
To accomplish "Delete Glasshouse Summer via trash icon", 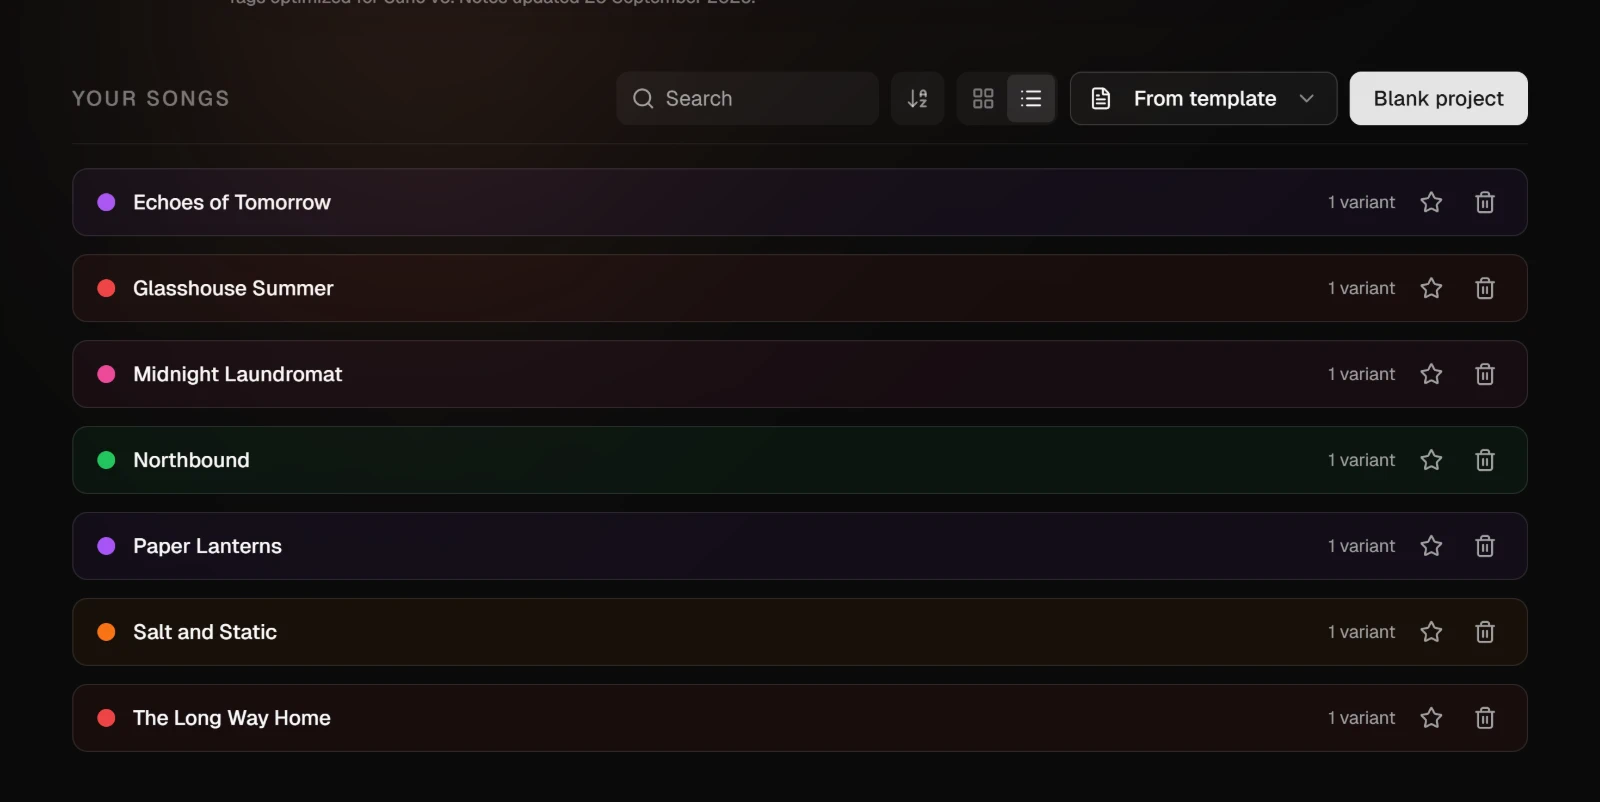I will [x=1485, y=288].
